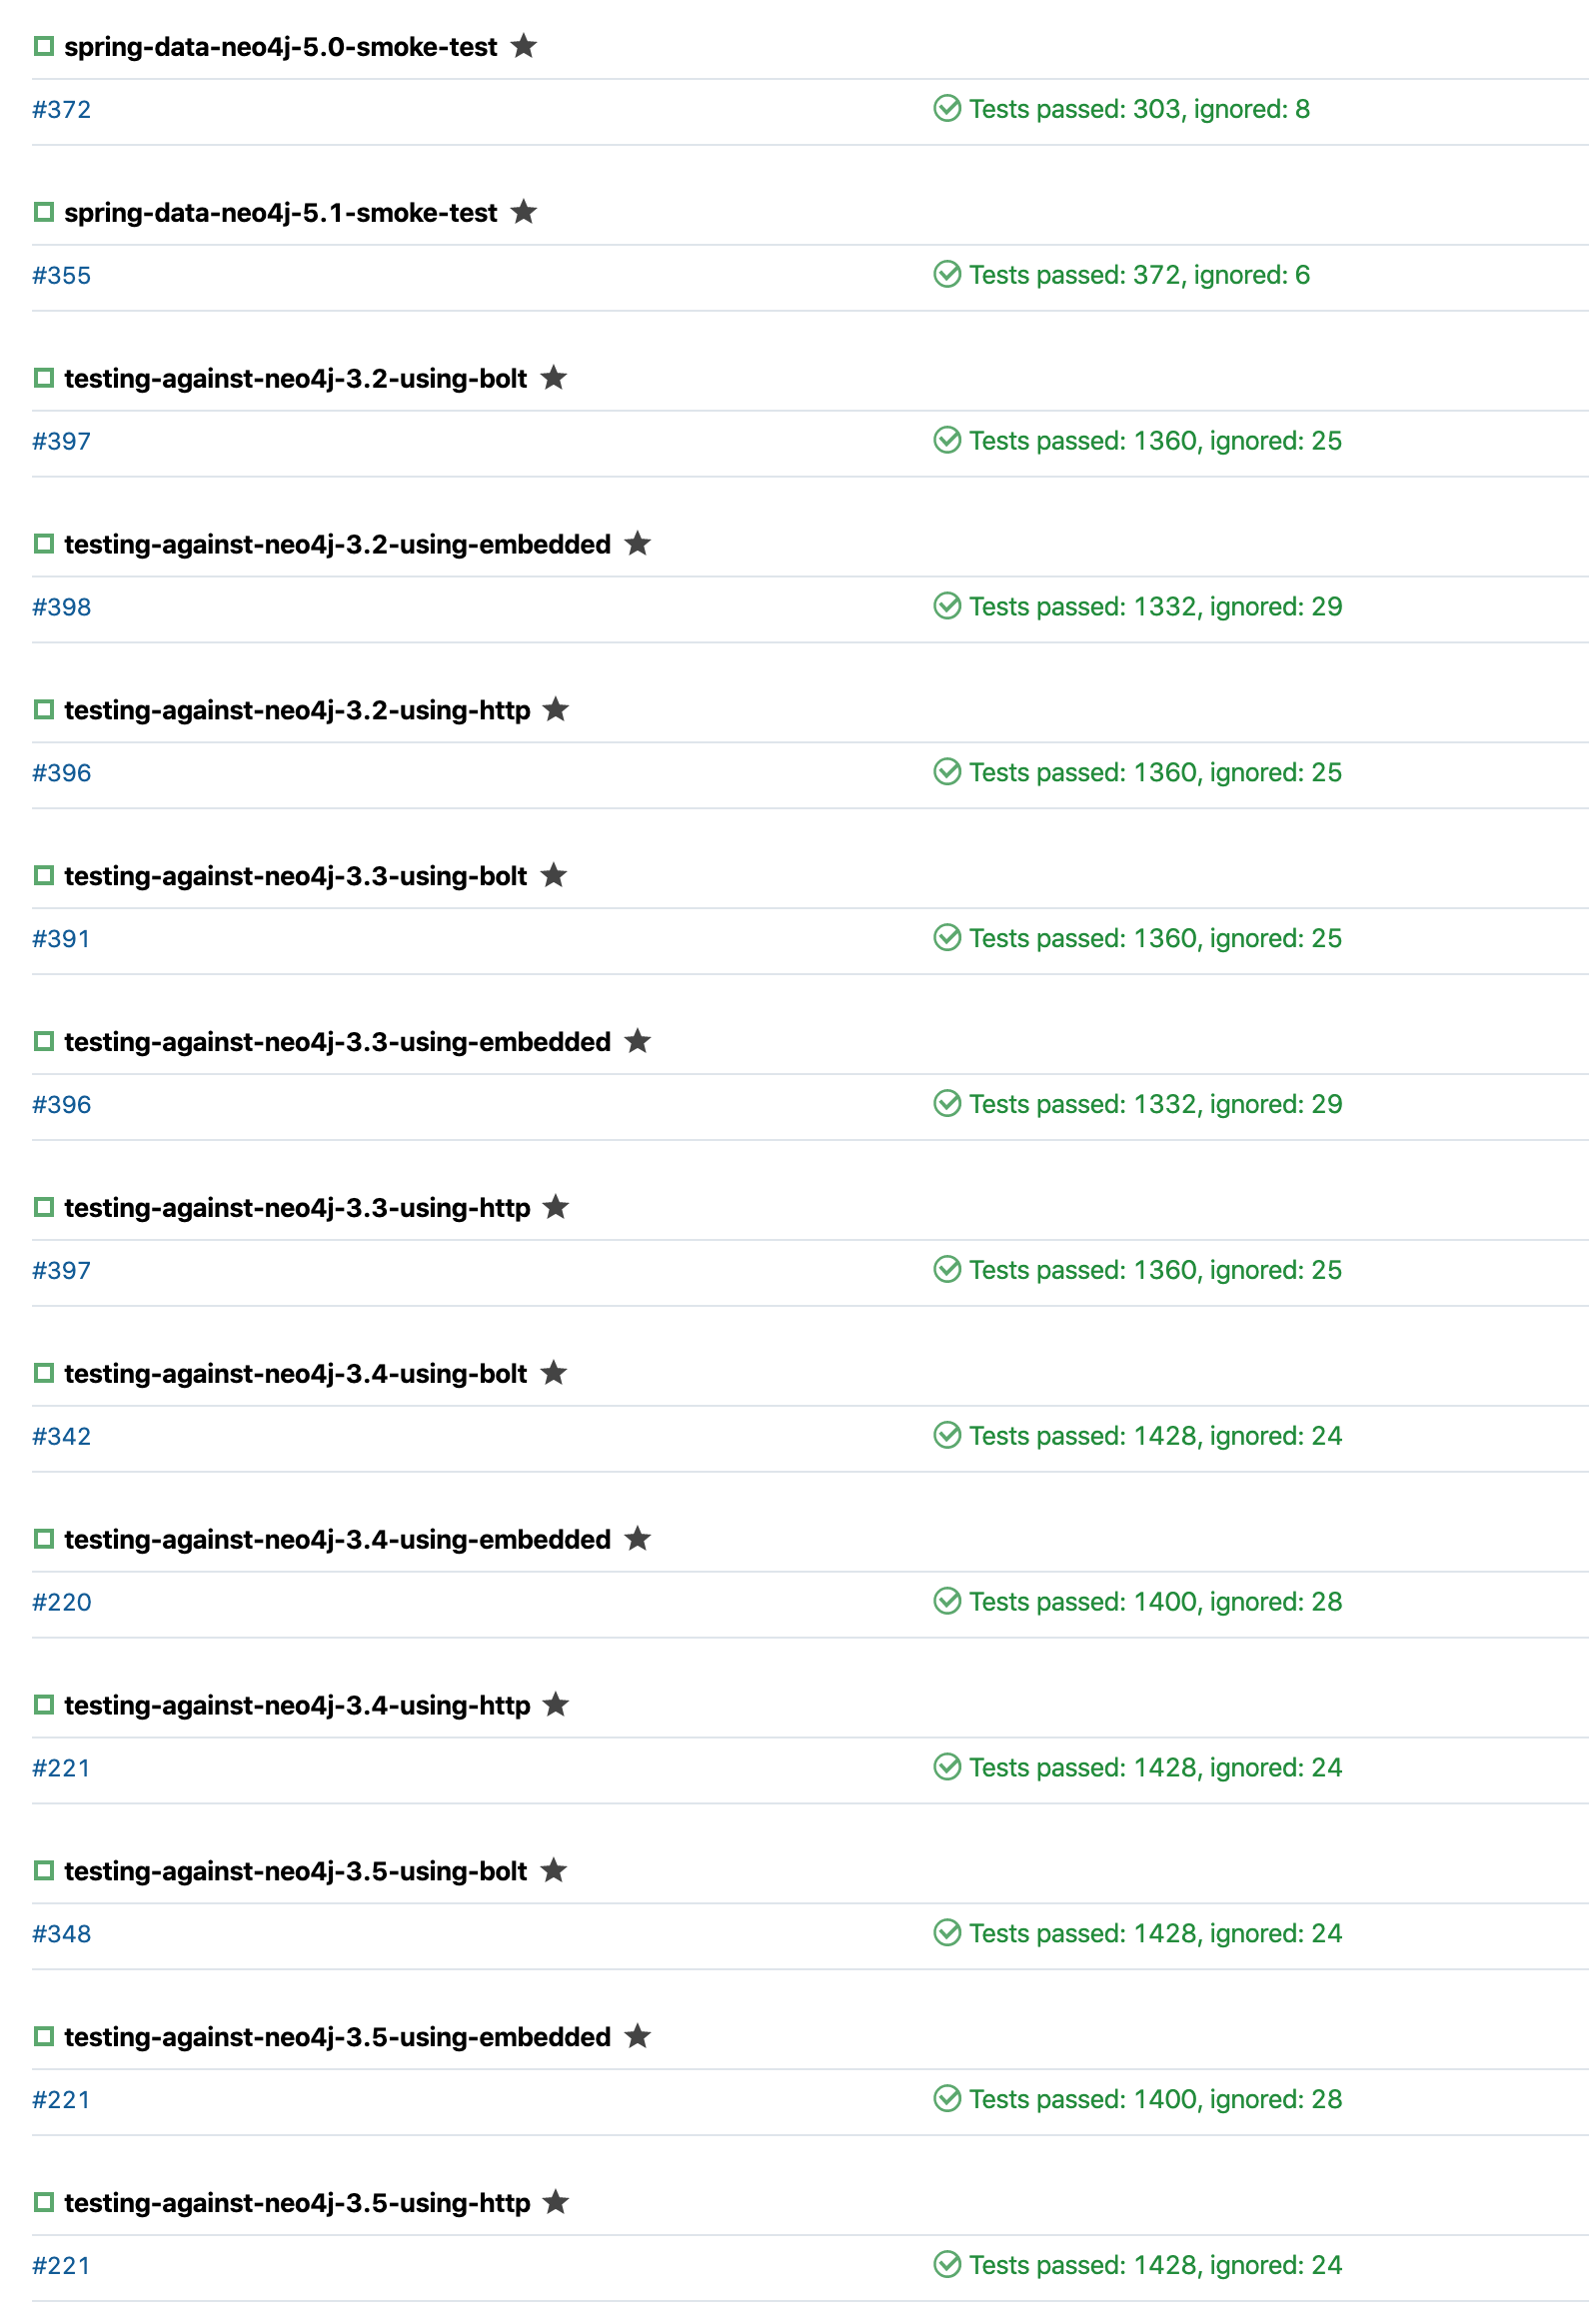The image size is (1589, 2324).
Task: Open build #220 of testing-against-neo4j-3.4-using-embedded
Action: (x=62, y=1601)
